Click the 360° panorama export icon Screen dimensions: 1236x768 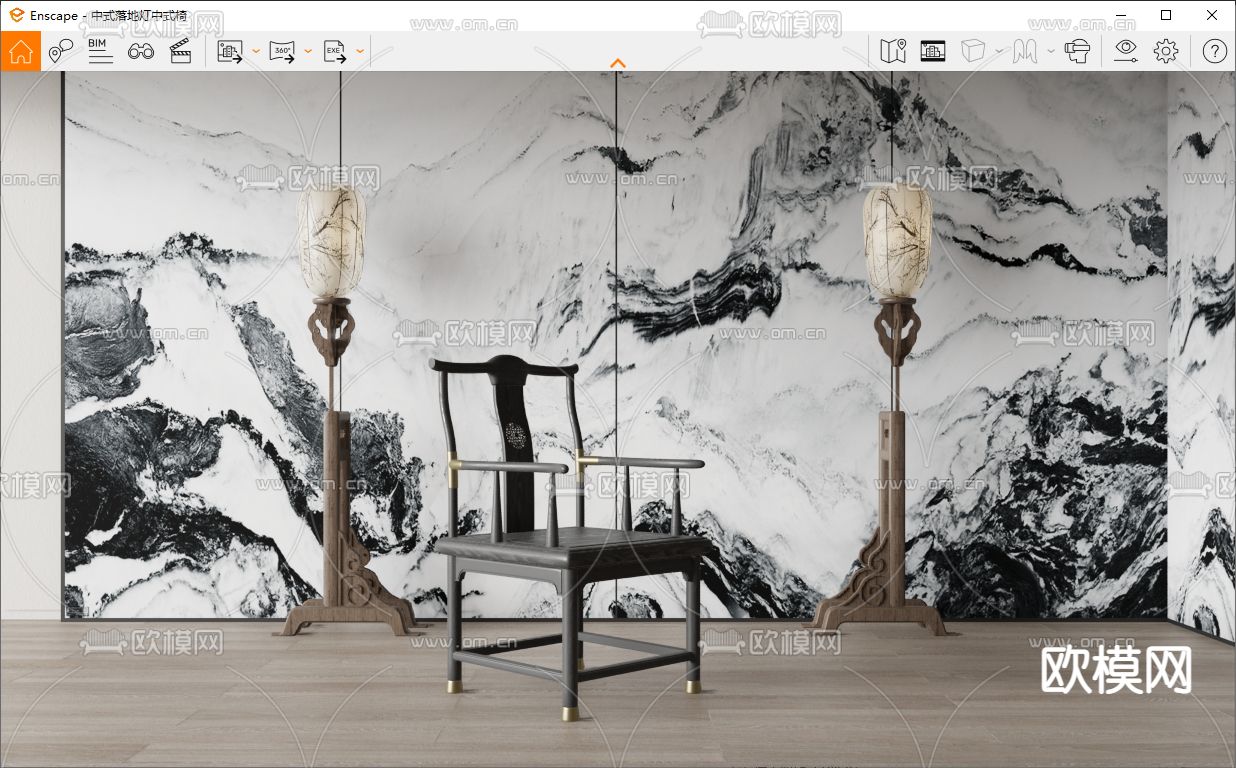coord(283,51)
